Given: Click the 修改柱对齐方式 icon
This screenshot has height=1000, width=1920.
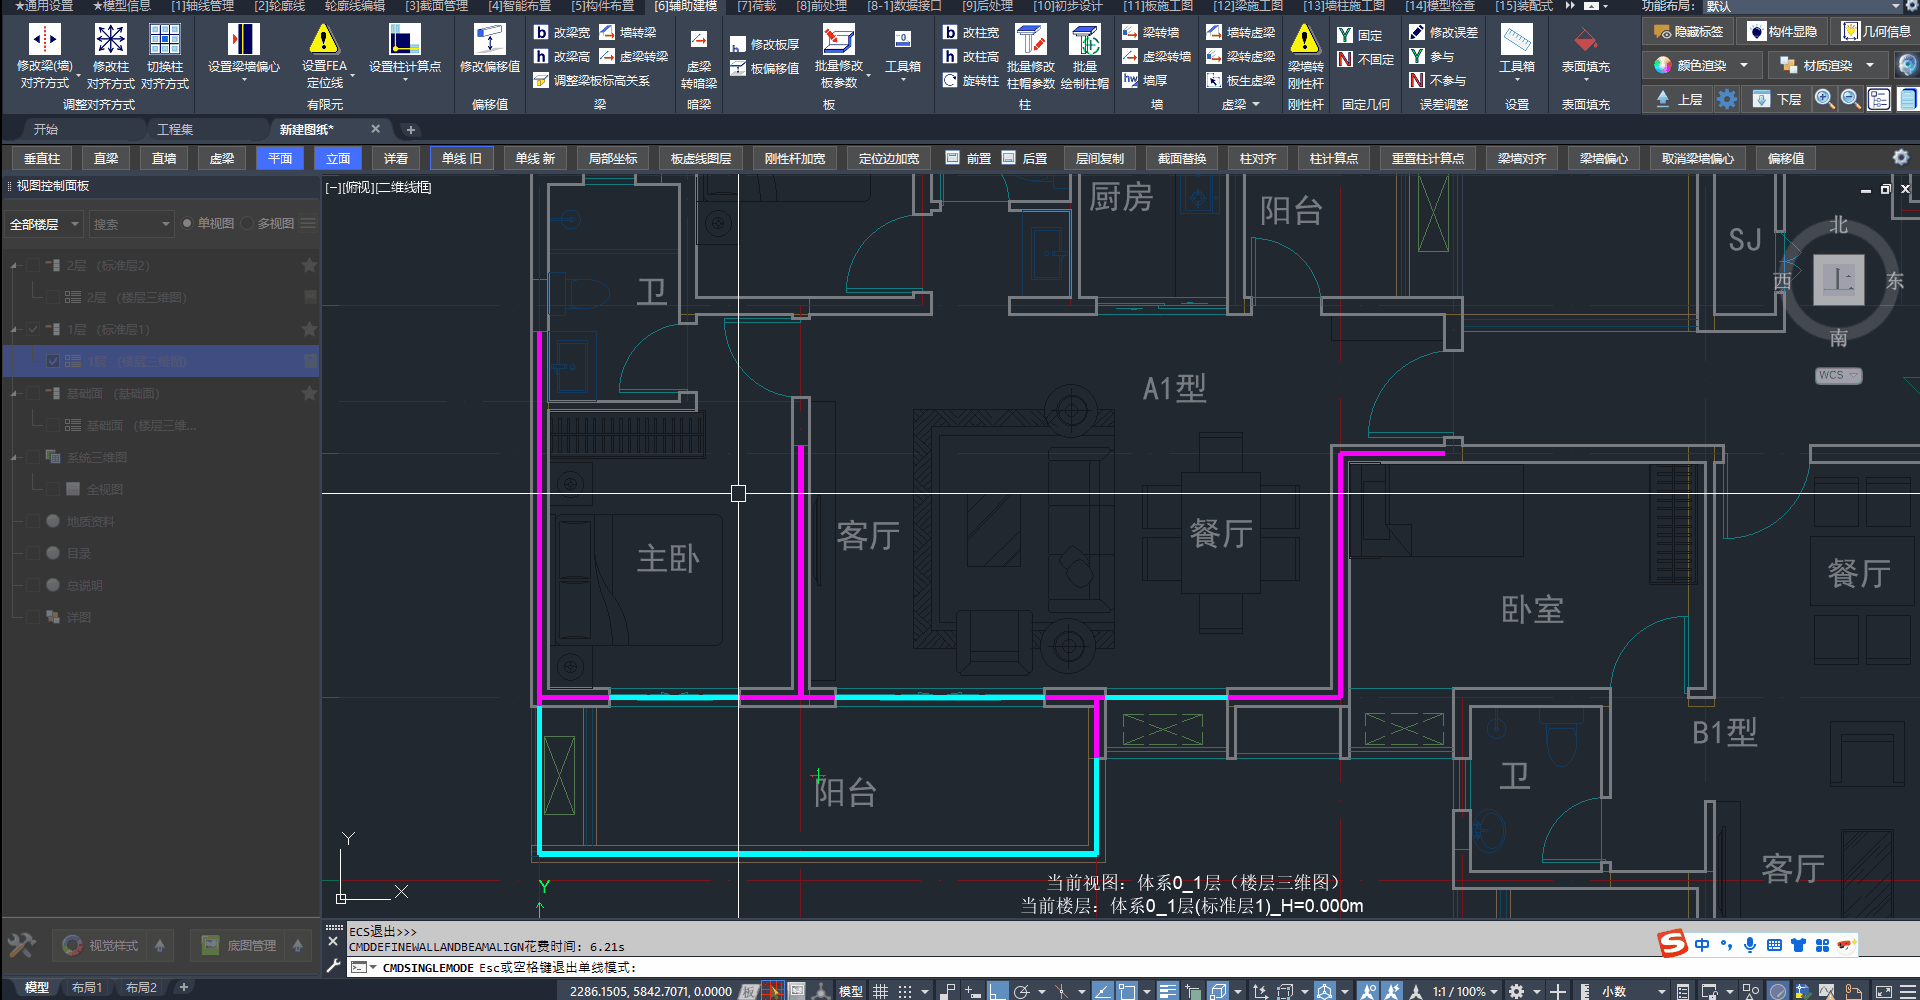Looking at the screenshot, I should click(110, 40).
